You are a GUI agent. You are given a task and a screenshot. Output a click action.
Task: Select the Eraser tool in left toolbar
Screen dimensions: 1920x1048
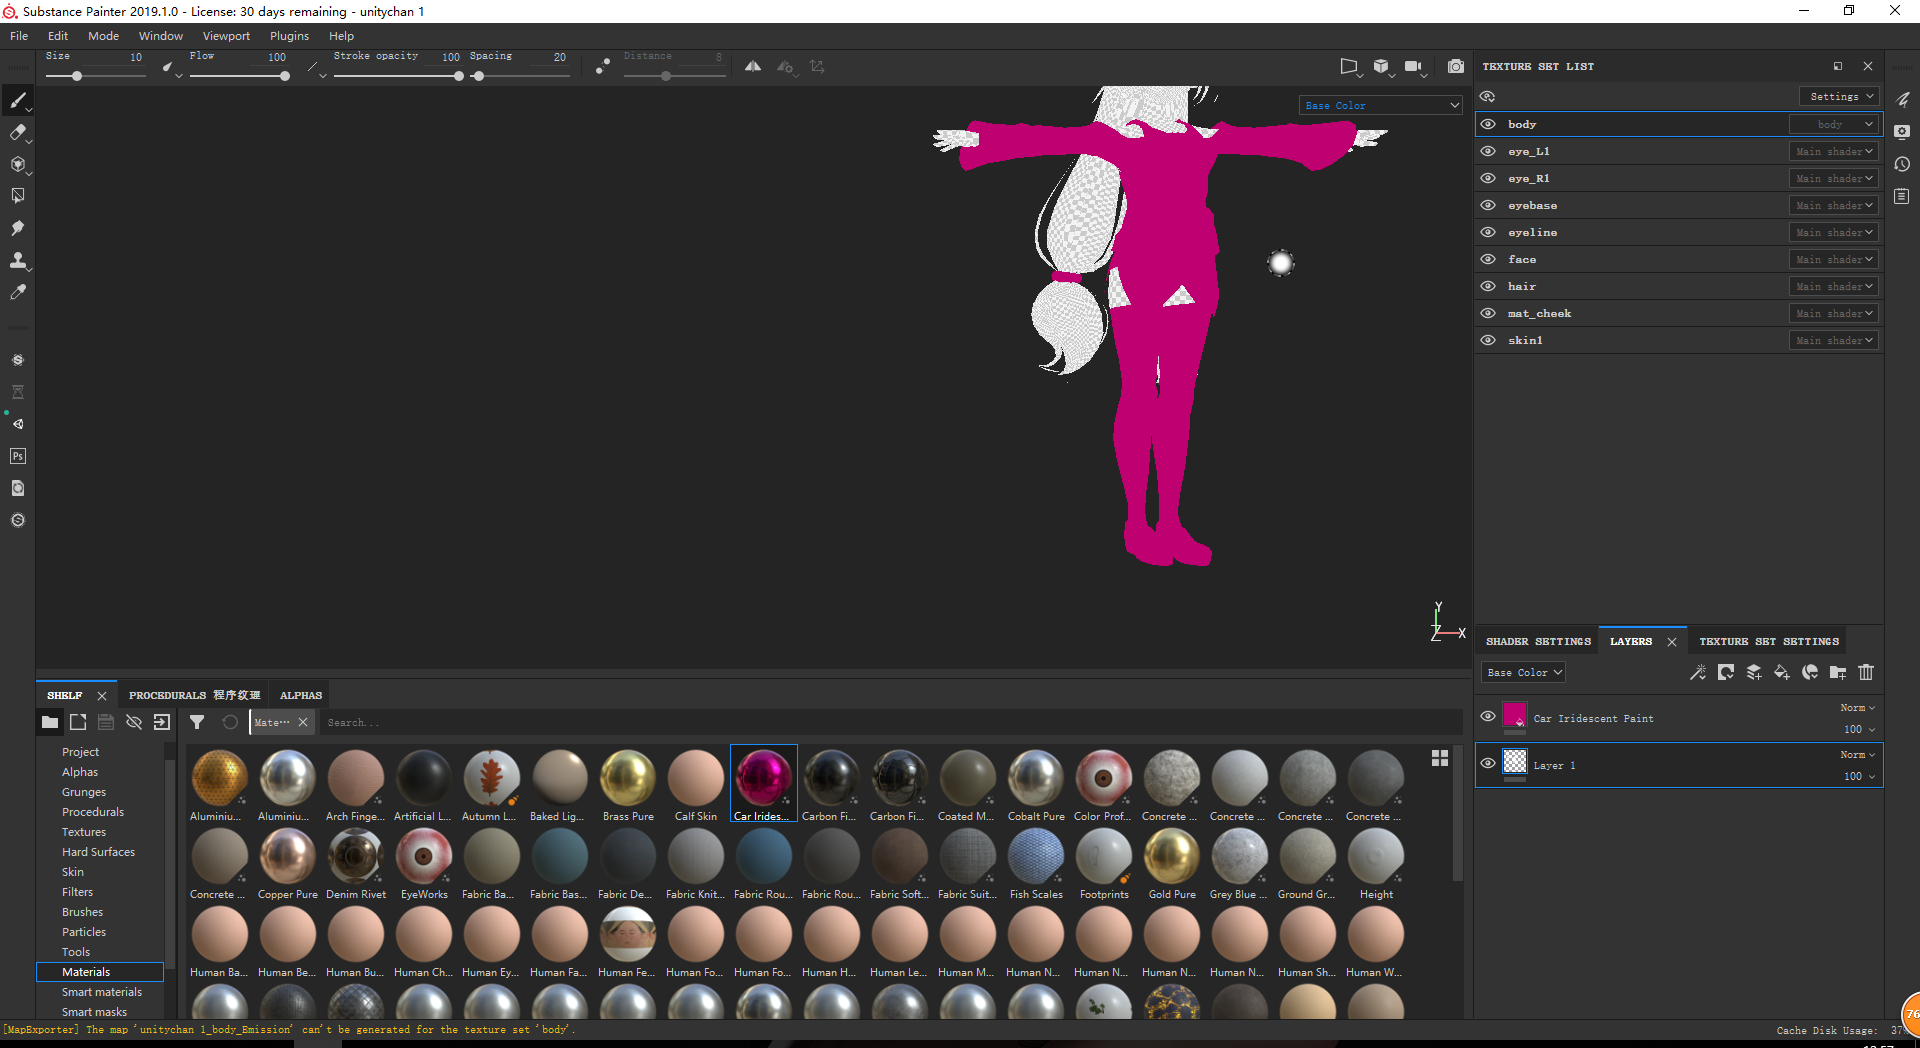pos(17,132)
